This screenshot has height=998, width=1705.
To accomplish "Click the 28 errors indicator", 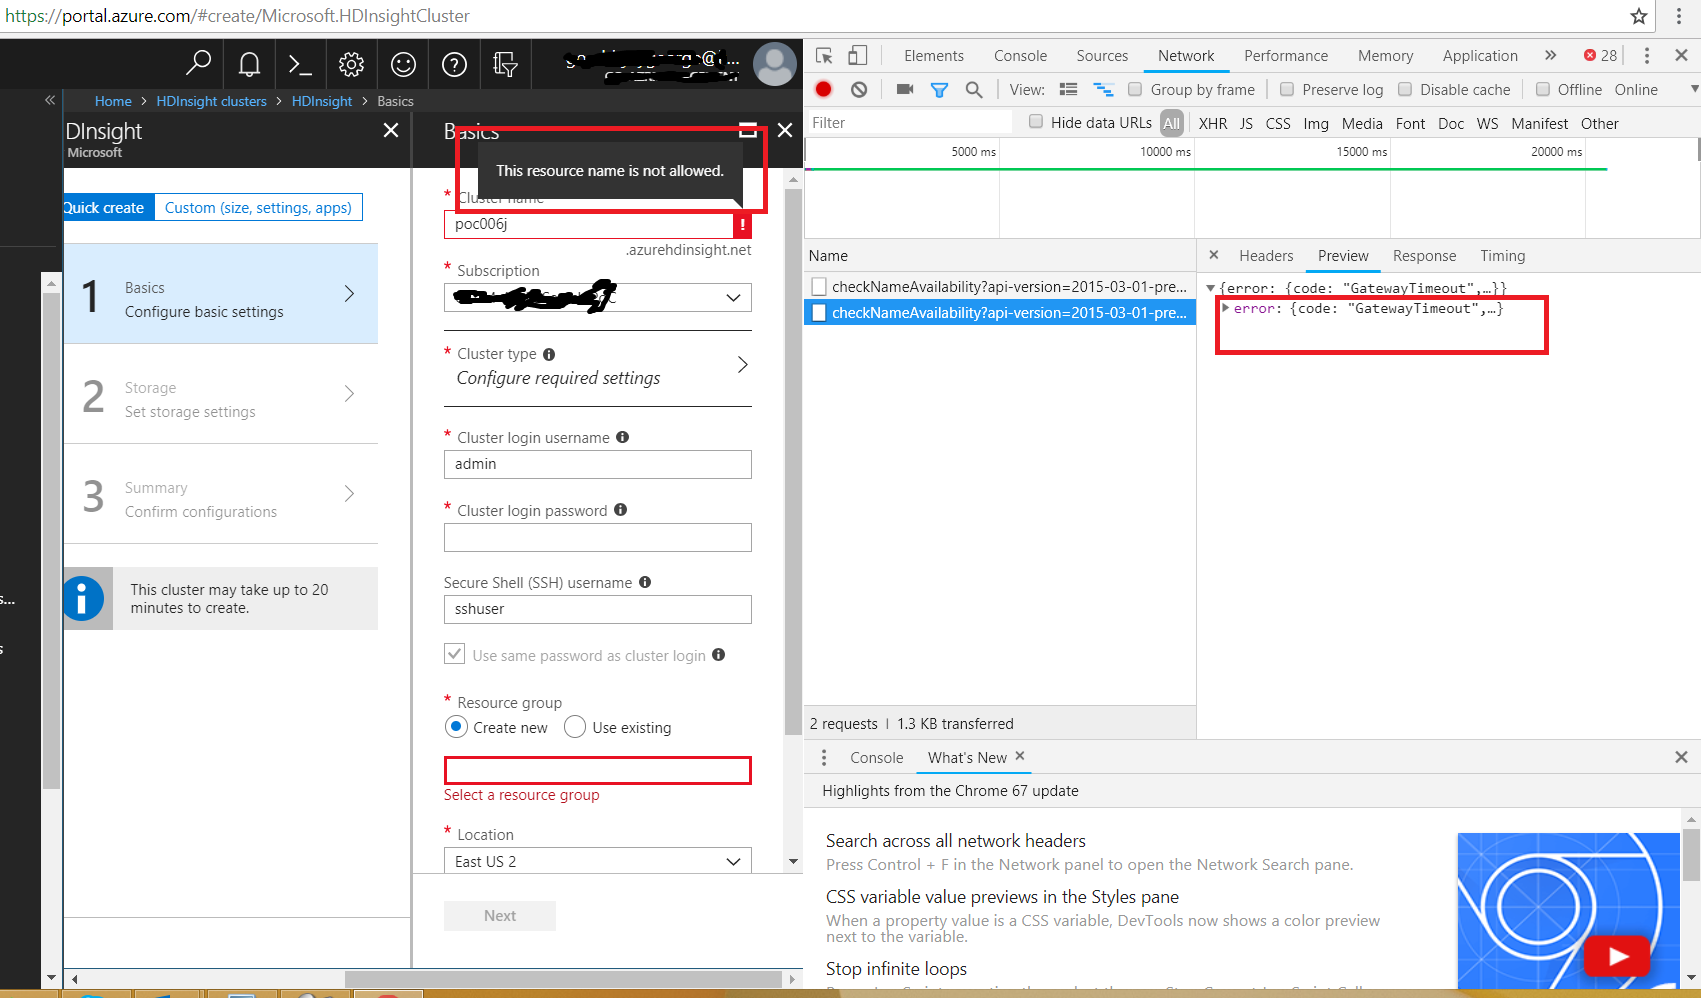I will tap(1600, 56).
